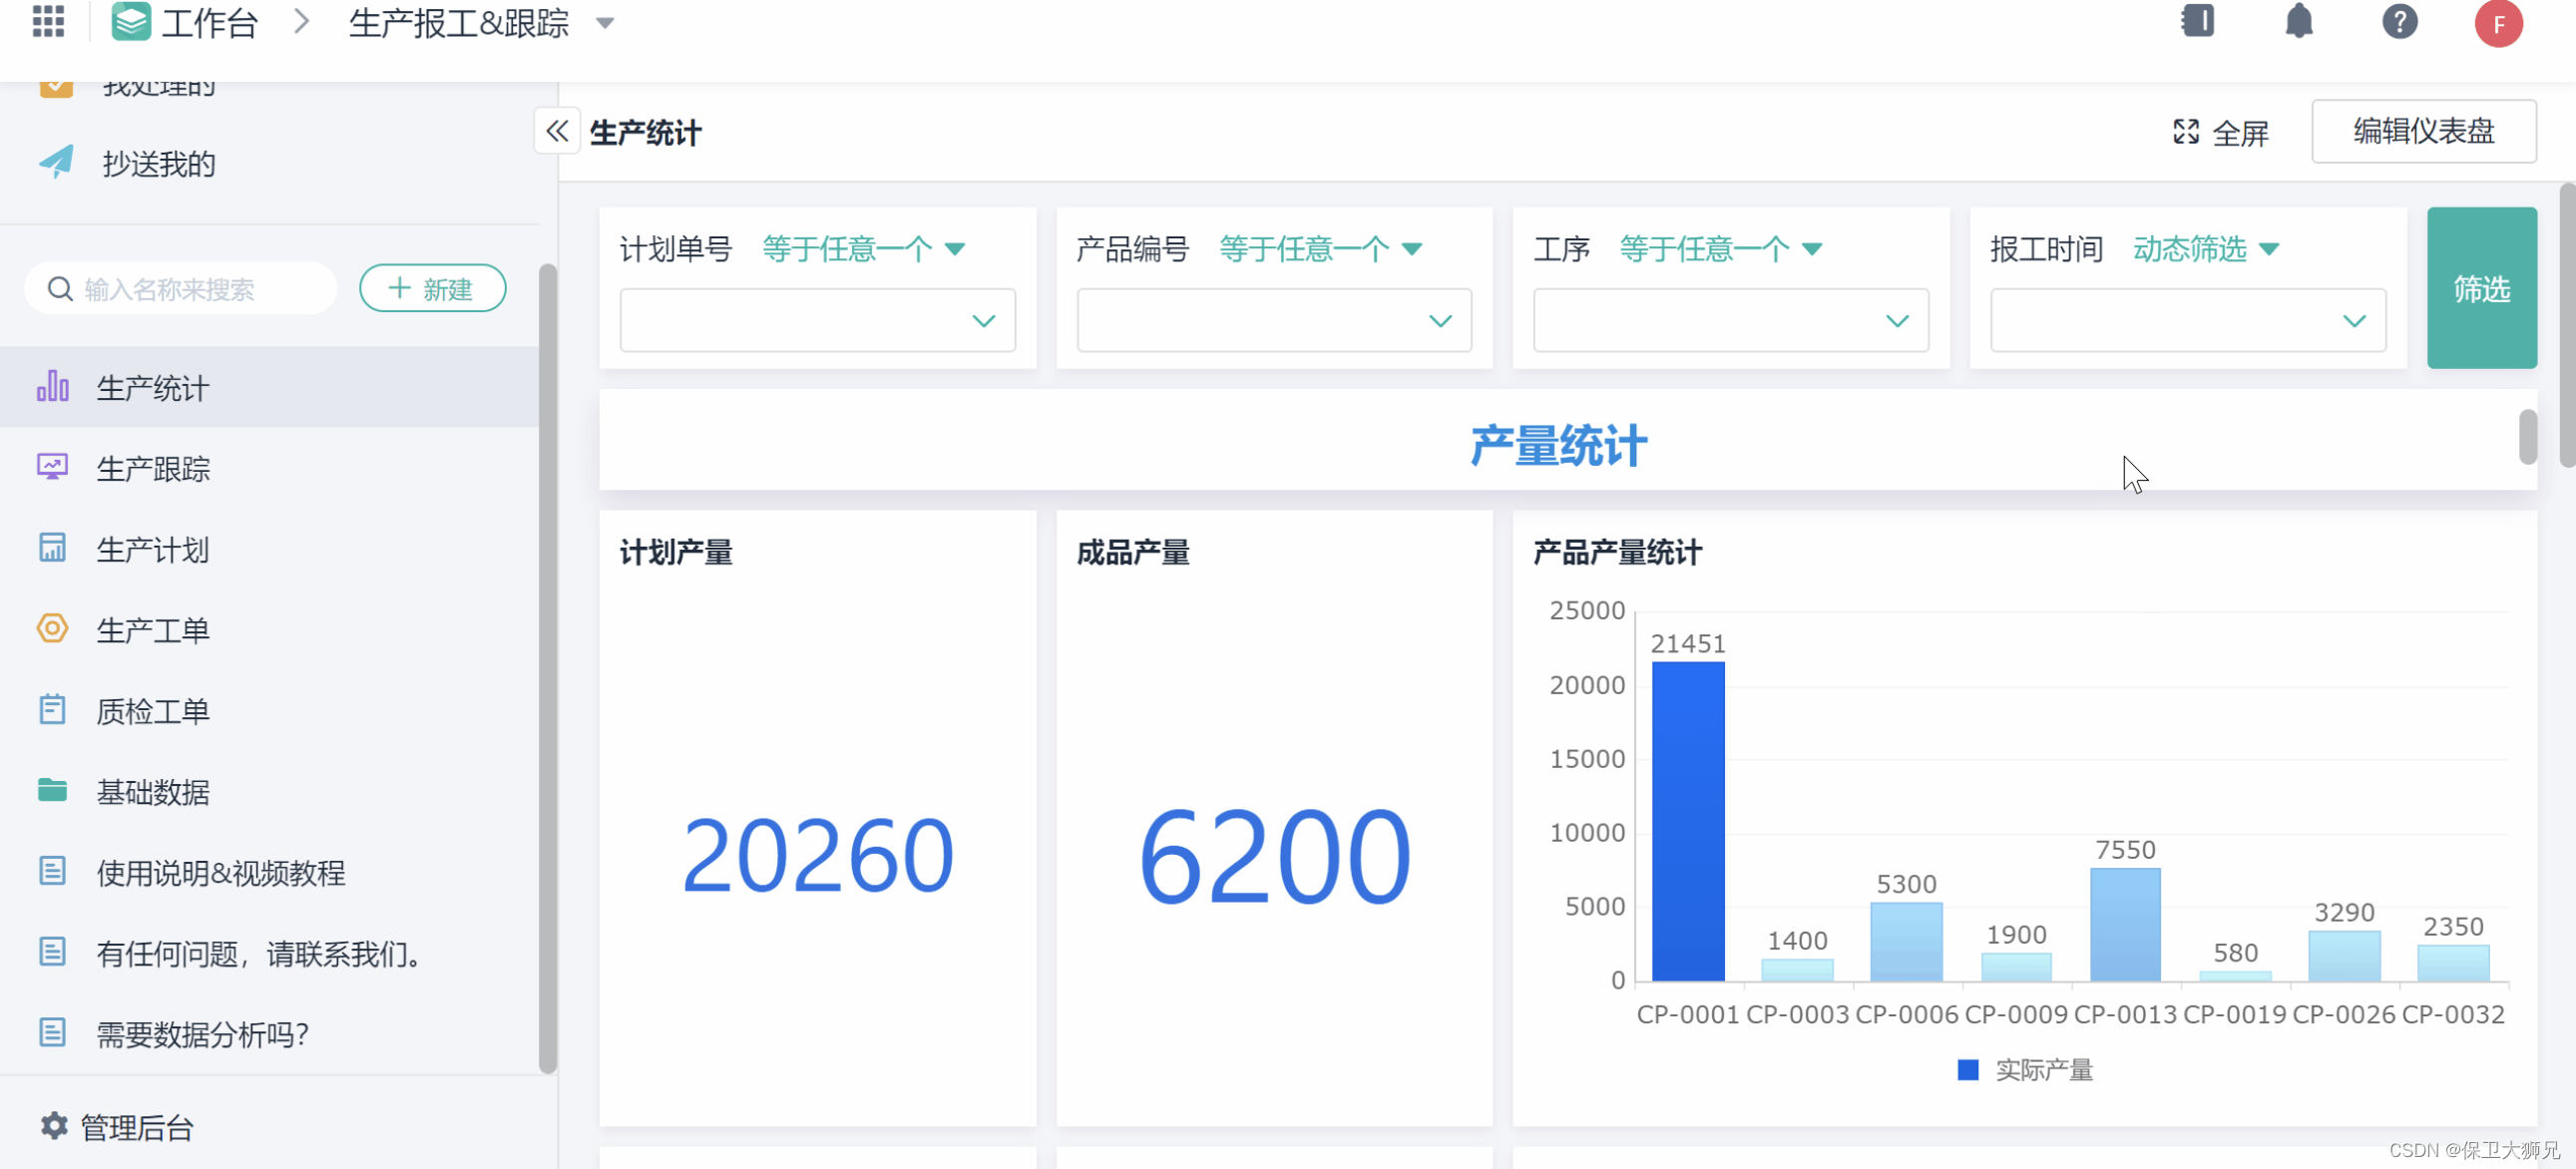Click the CP-0013 bar labeled 7550

tap(2125, 924)
